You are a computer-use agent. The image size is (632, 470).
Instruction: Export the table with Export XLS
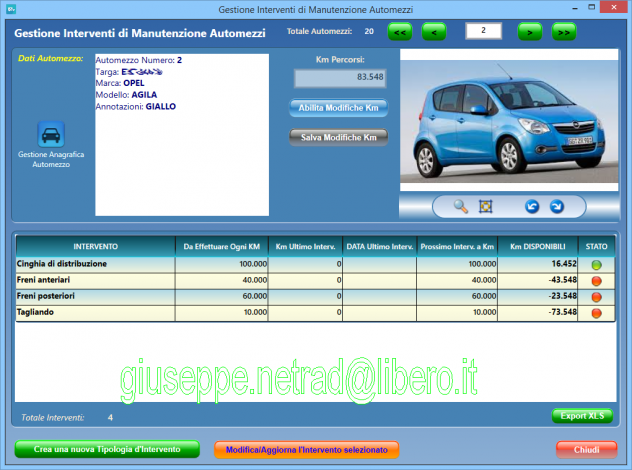(x=582, y=416)
